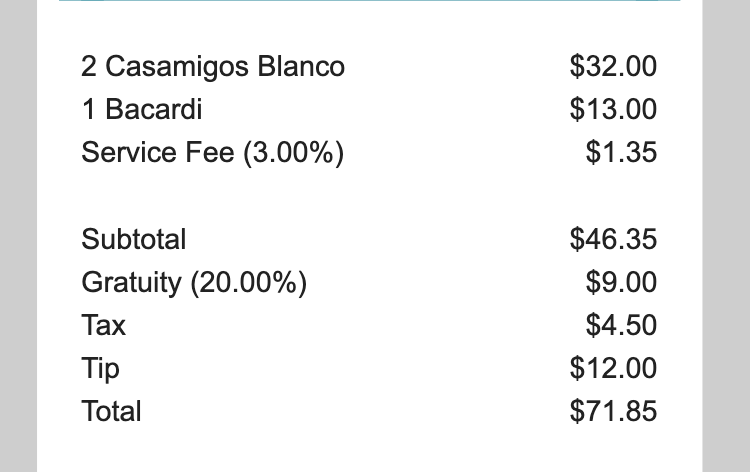Image resolution: width=750 pixels, height=472 pixels.
Task: Click the Total label
Action: tap(112, 412)
